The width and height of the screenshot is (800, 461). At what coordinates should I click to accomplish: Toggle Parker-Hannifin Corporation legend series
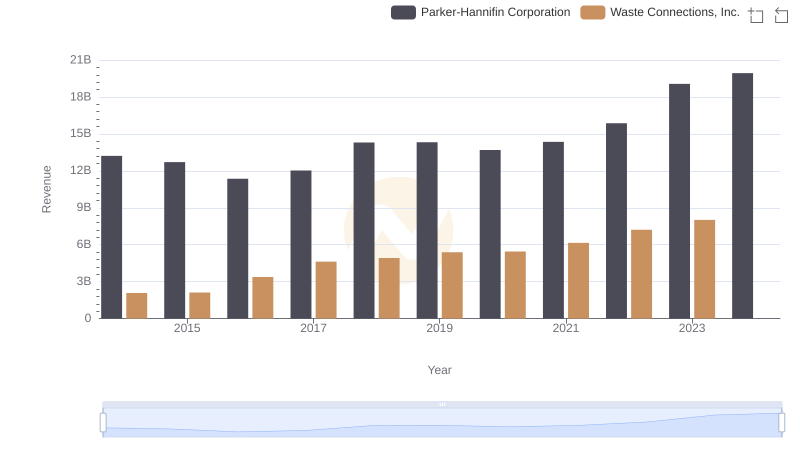tap(481, 12)
